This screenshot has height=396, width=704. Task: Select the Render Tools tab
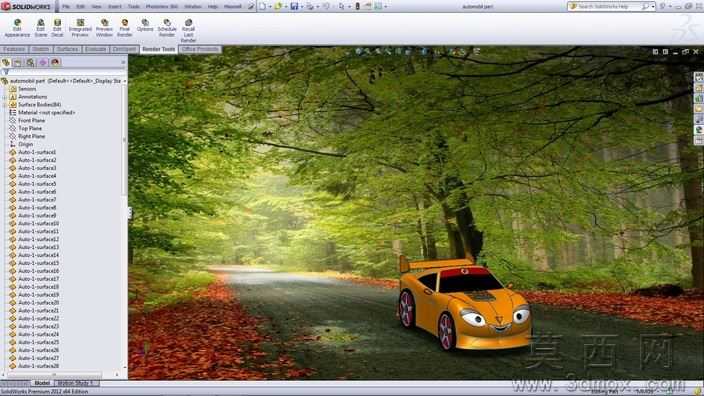coord(158,49)
